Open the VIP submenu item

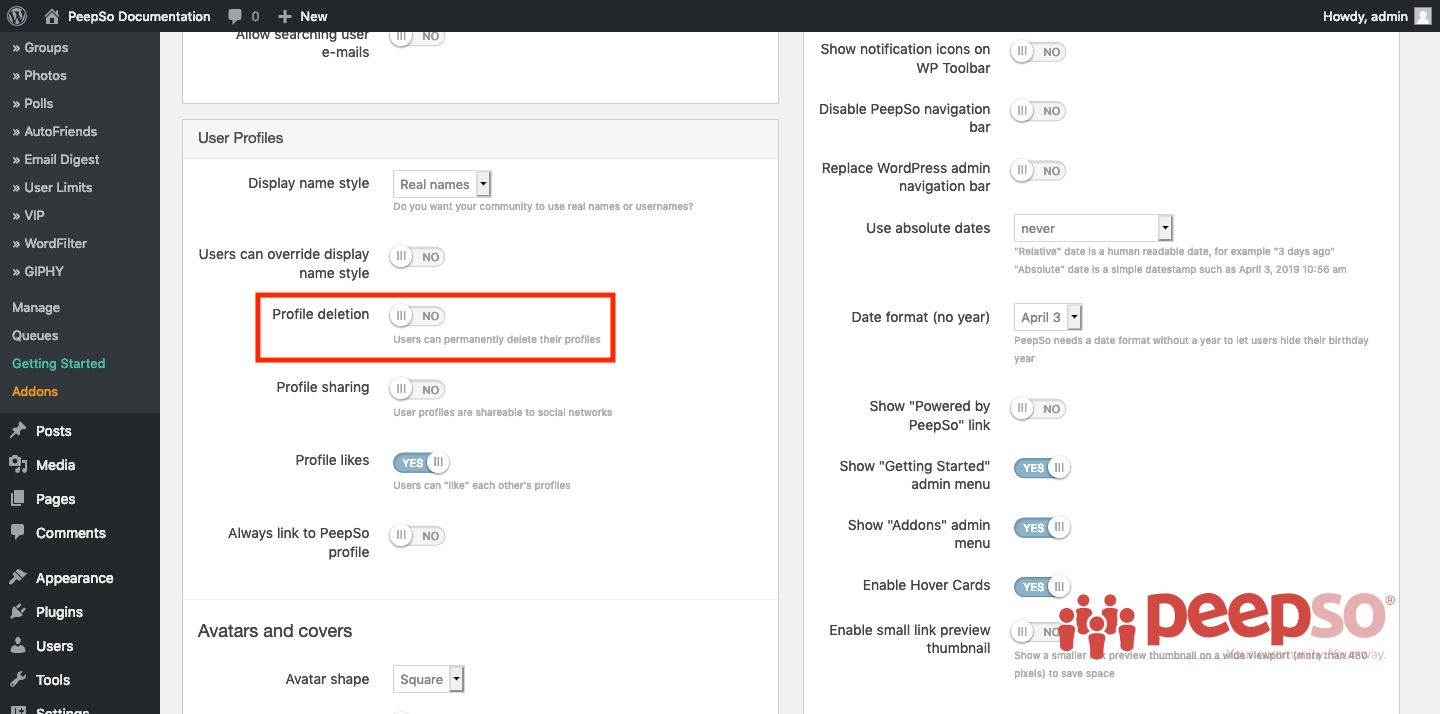tap(28, 215)
